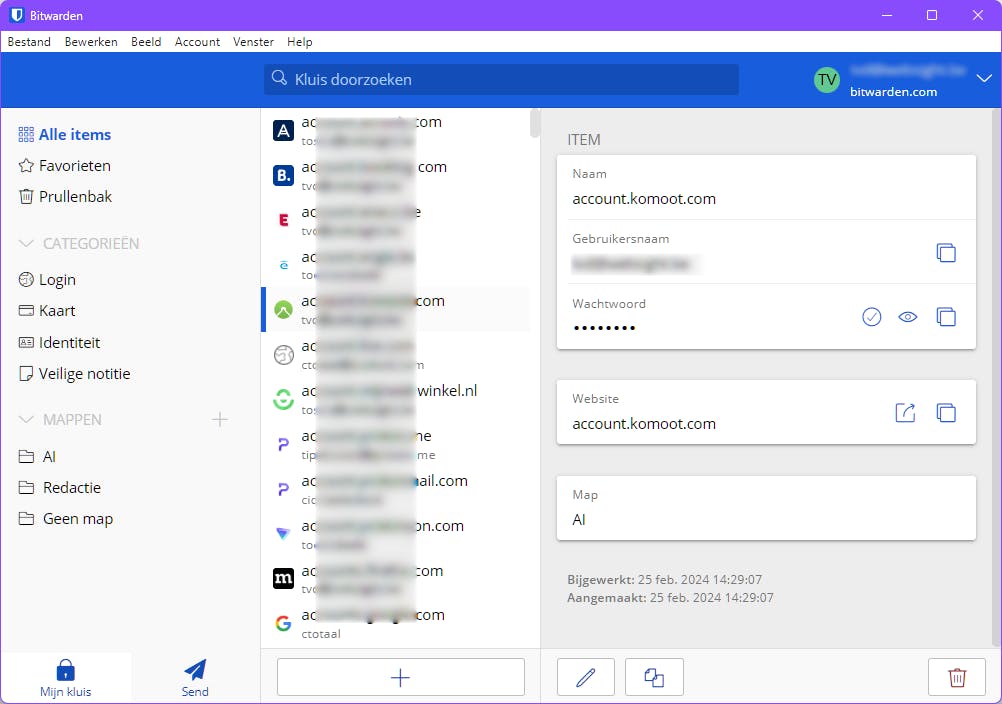The height and width of the screenshot is (704, 1002).
Task: Select item ending in on.com
Action: click(x=396, y=534)
